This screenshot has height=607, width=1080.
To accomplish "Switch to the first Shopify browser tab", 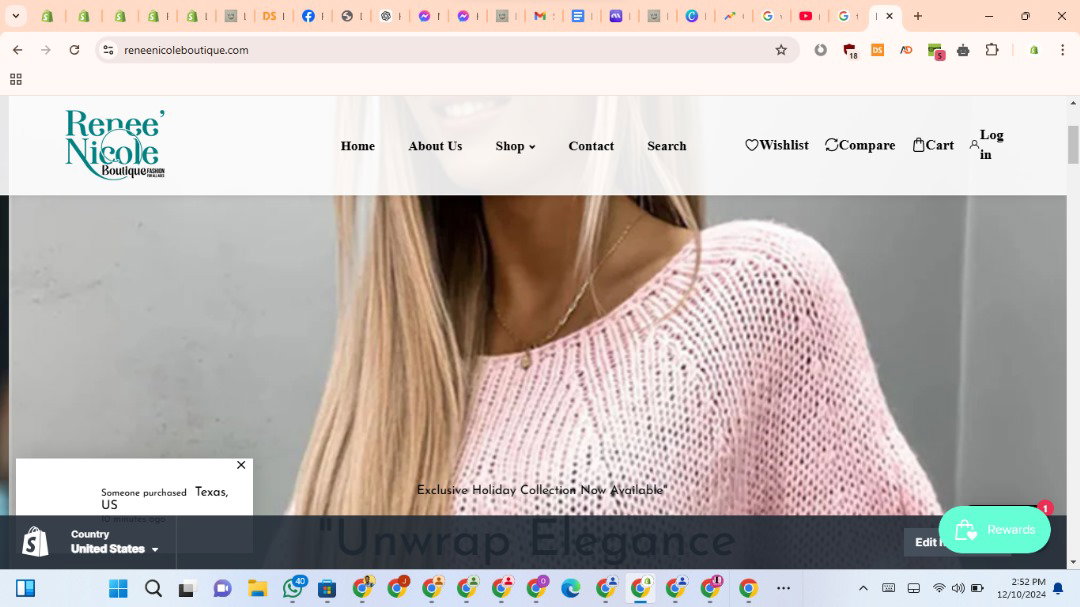I will coord(48,16).
